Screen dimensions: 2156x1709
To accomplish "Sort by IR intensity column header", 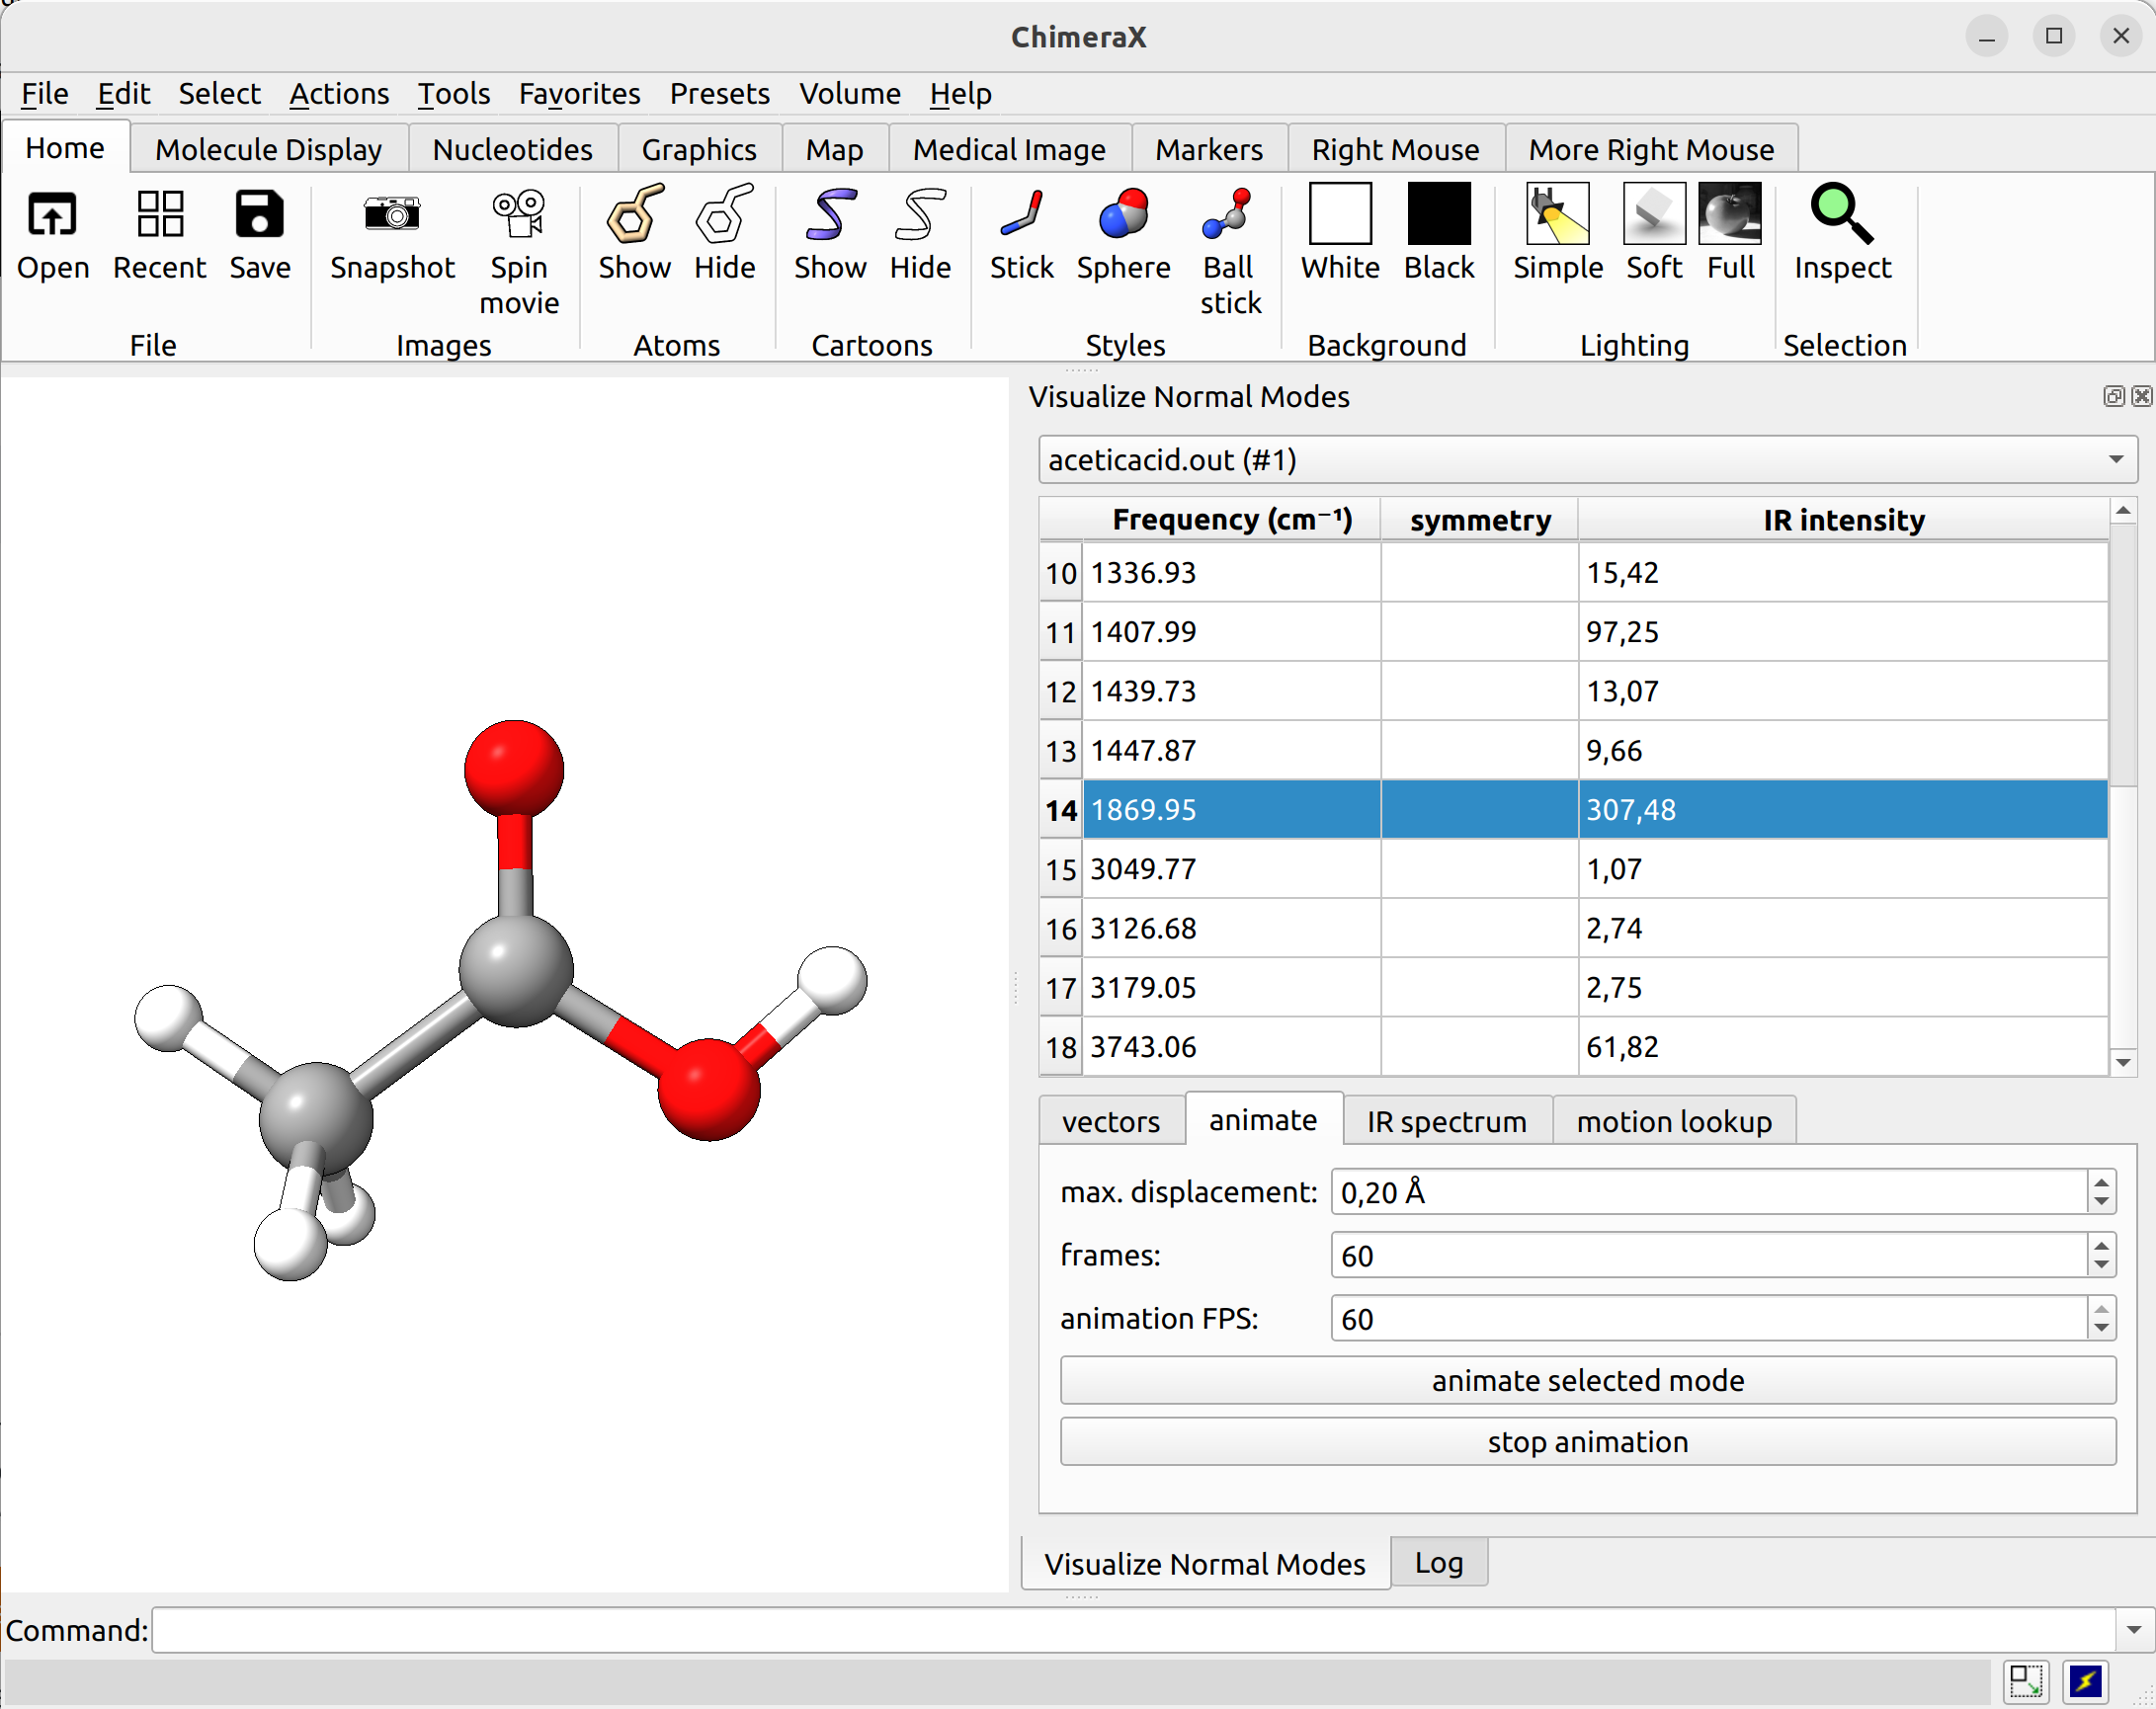I will point(1843,520).
